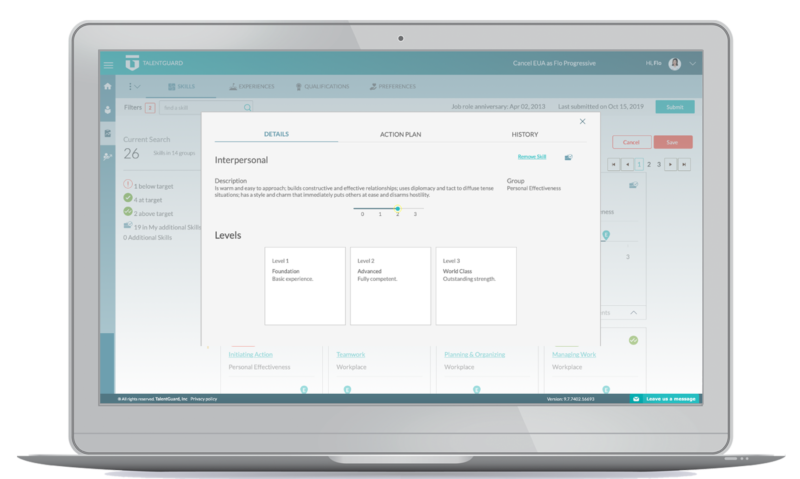Viewport: 800px width, 479px height.
Task: Switch to the Experiences tab
Action: tap(252, 87)
